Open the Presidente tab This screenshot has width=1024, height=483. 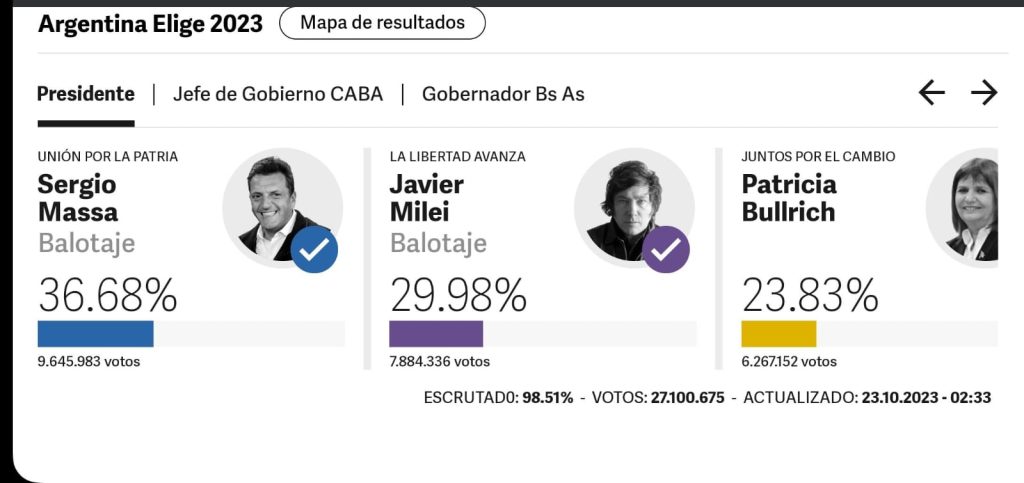click(85, 94)
